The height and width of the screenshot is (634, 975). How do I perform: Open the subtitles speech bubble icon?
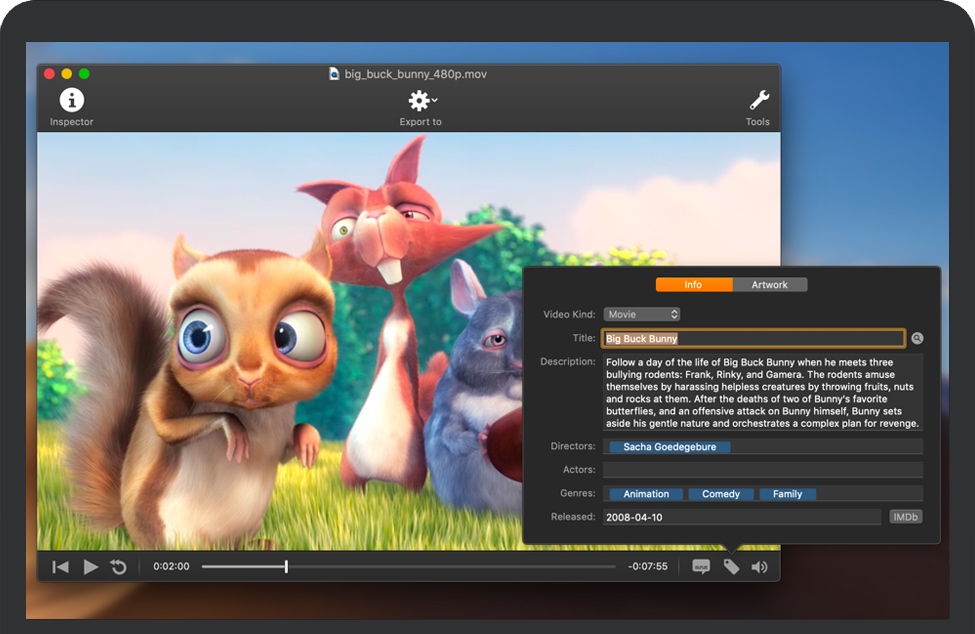point(701,567)
